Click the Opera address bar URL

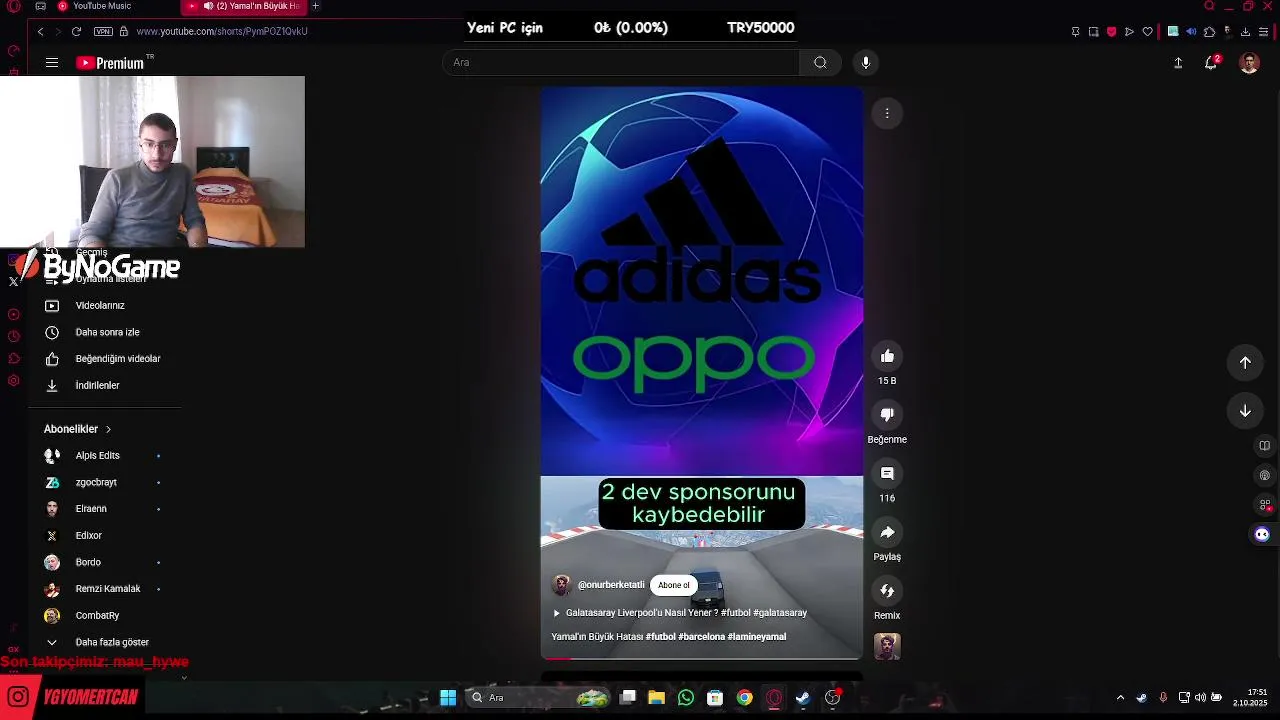[222, 31]
